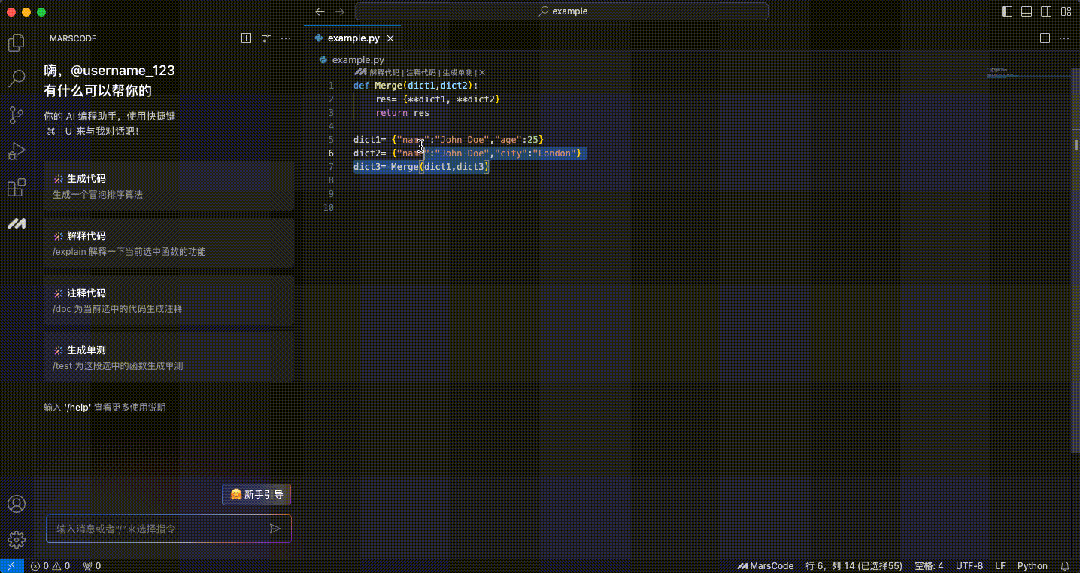Viewport: 1080px width, 573px height.
Task: Open the editor more actions ellipsis menu
Action: point(1064,38)
